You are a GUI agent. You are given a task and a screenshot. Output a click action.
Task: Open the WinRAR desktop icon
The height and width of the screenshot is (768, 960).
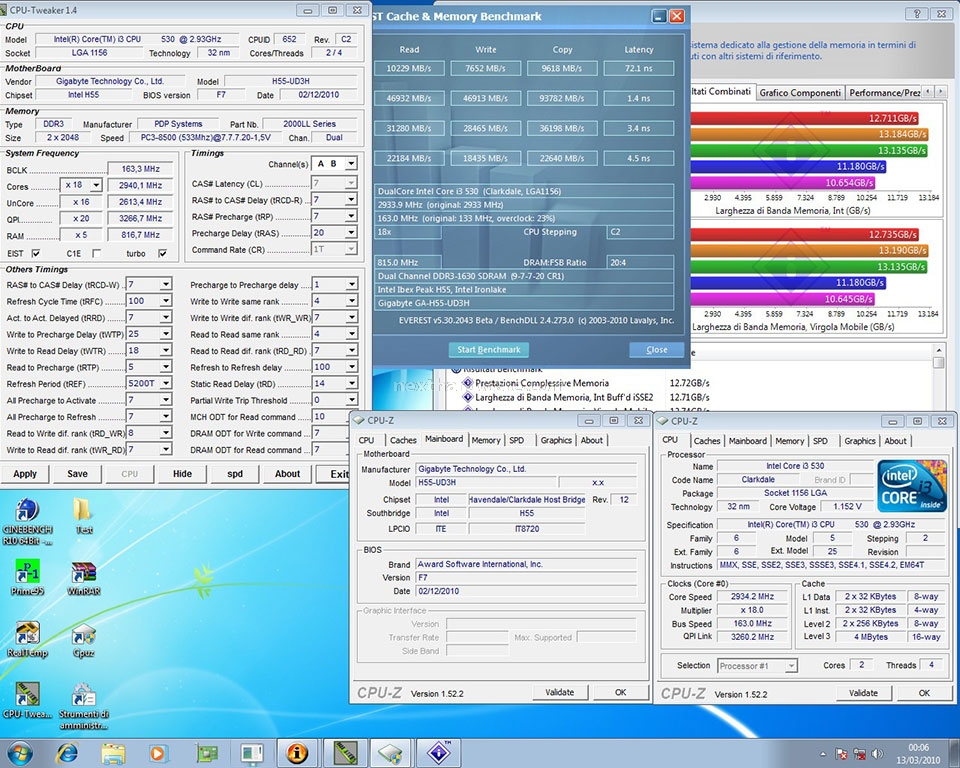pos(83,578)
